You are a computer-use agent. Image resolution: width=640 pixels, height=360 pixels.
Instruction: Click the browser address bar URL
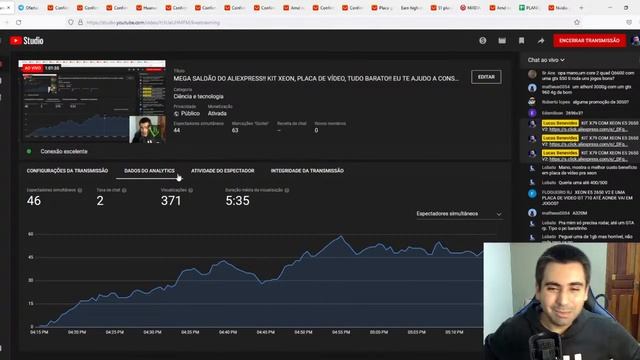tap(153, 22)
